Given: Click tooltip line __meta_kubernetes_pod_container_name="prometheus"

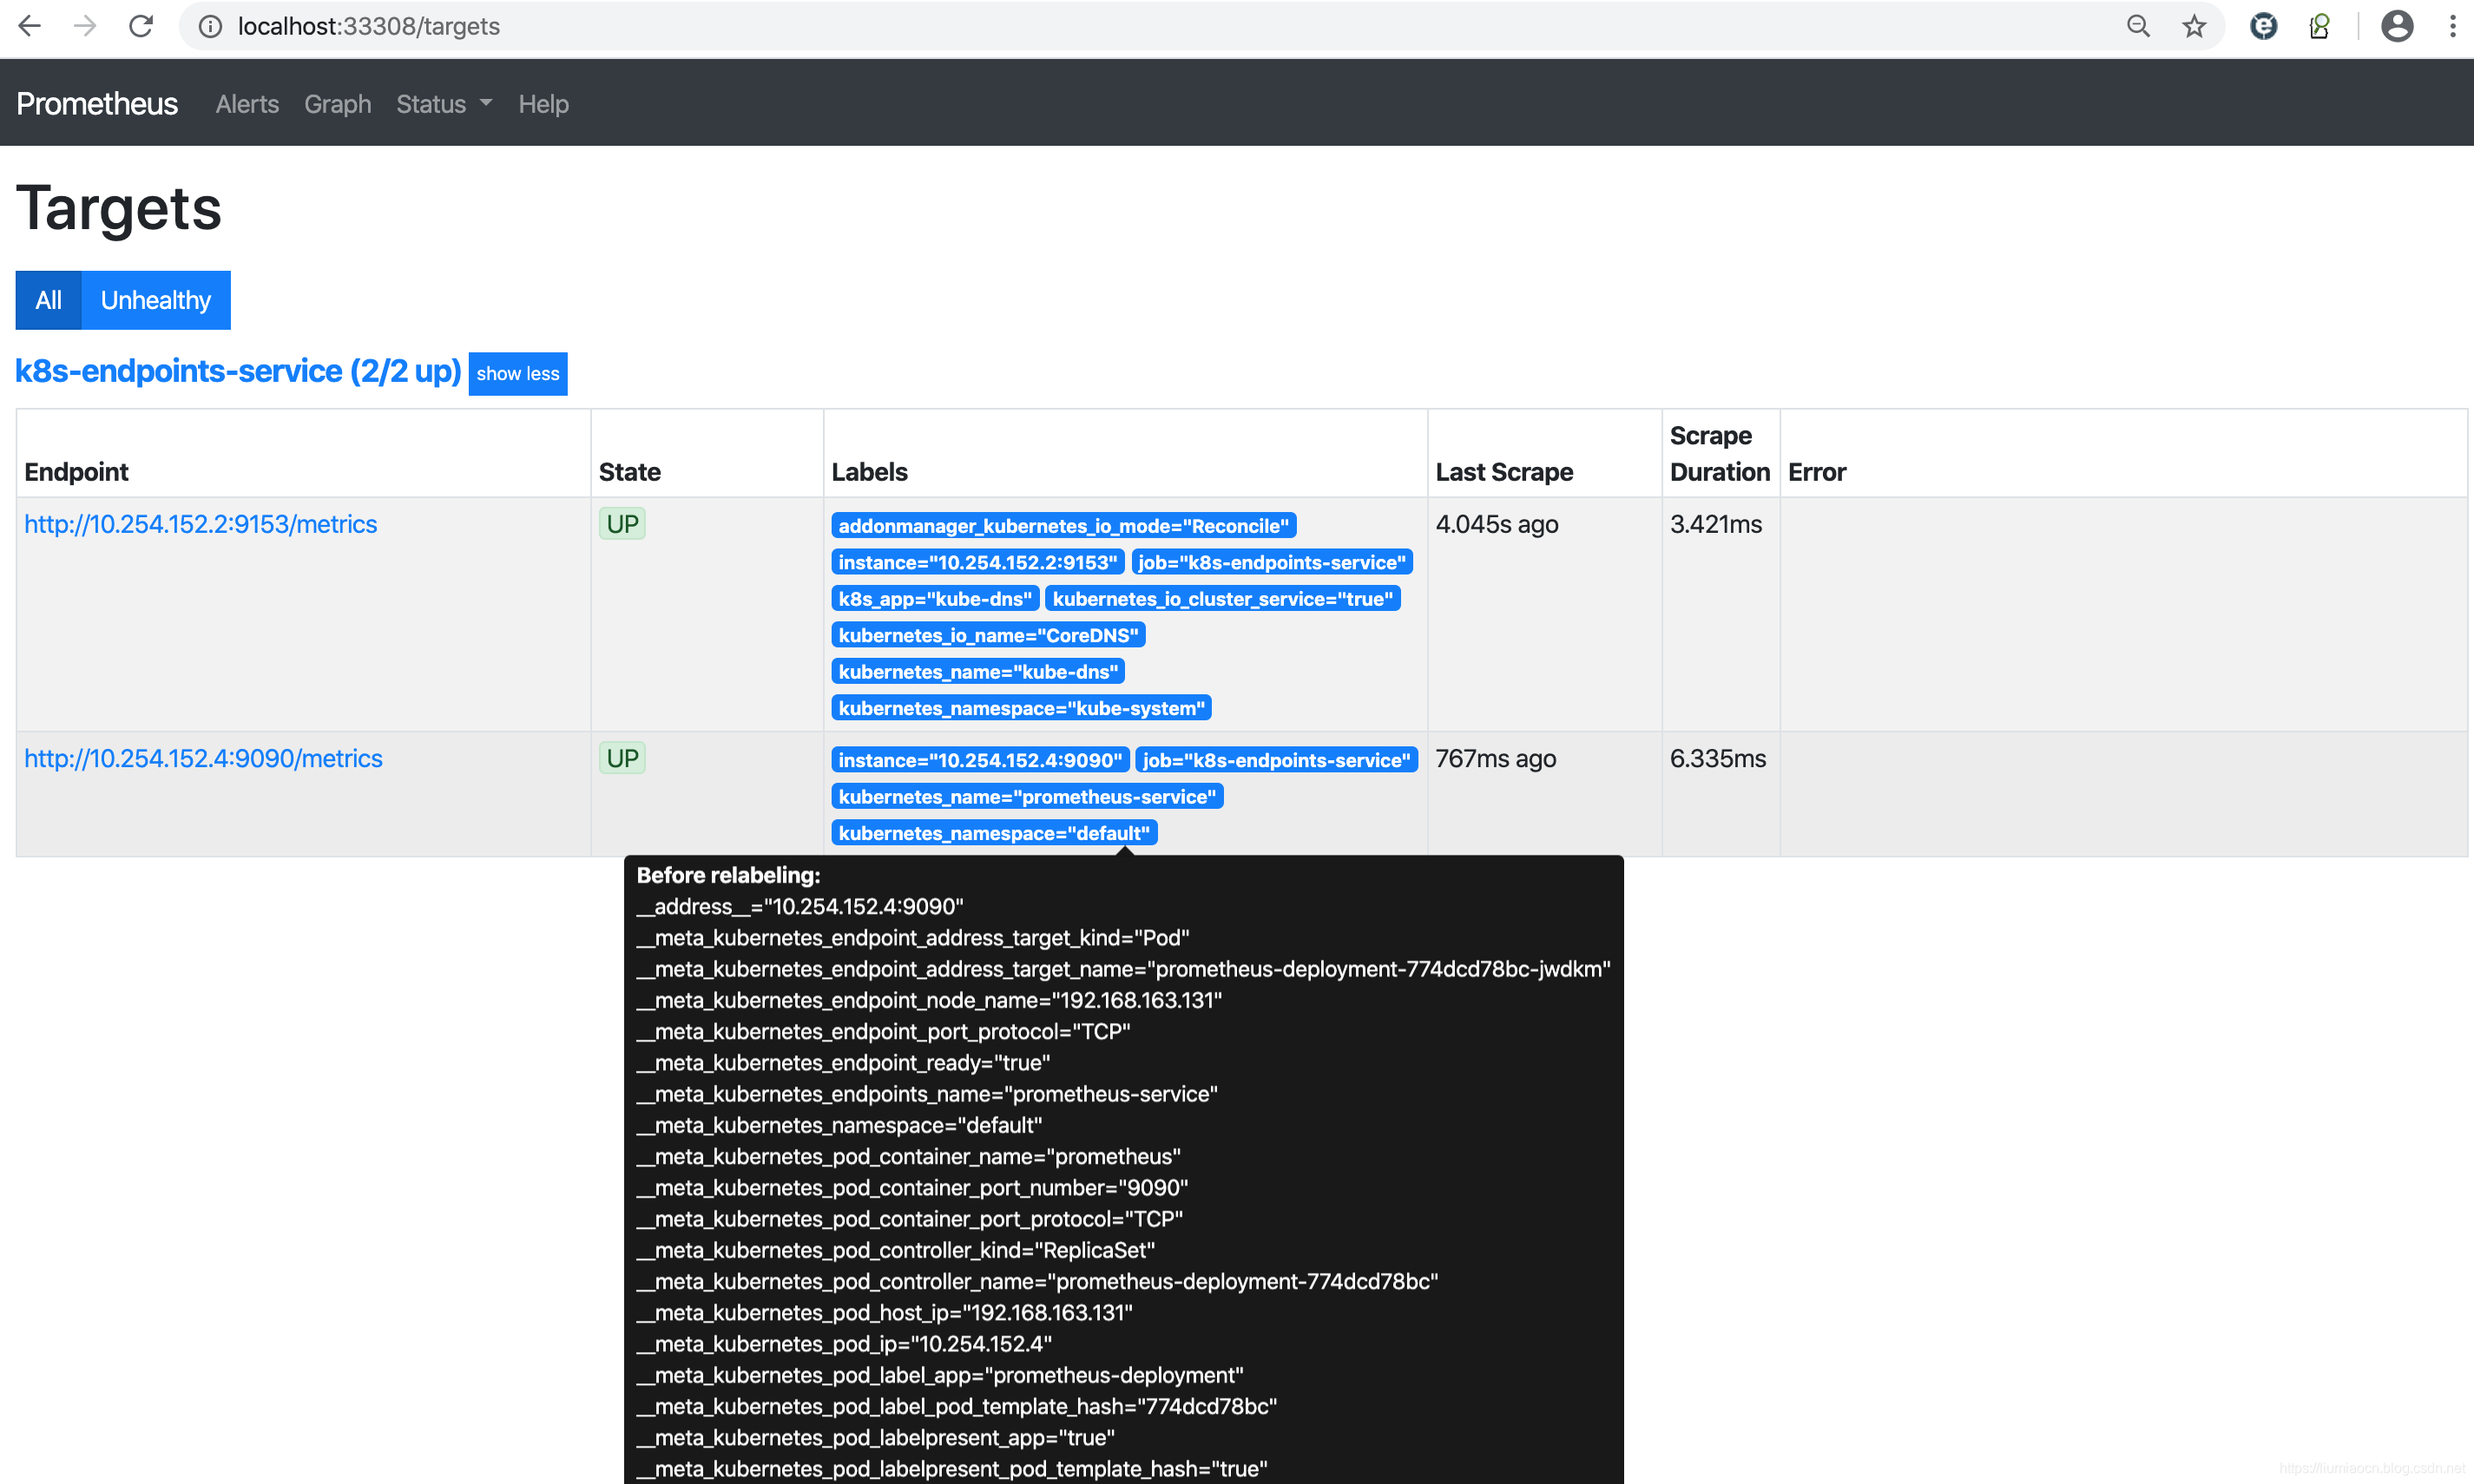Looking at the screenshot, I should click(x=909, y=1157).
